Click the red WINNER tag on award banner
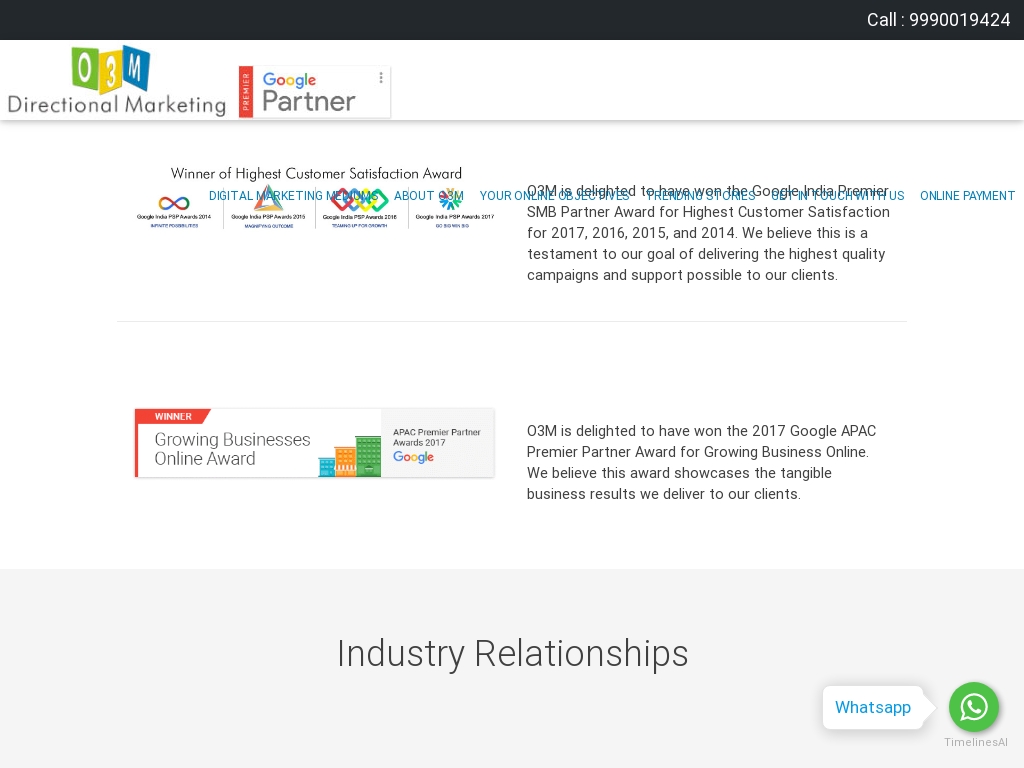The width and height of the screenshot is (1024, 768). (173, 416)
